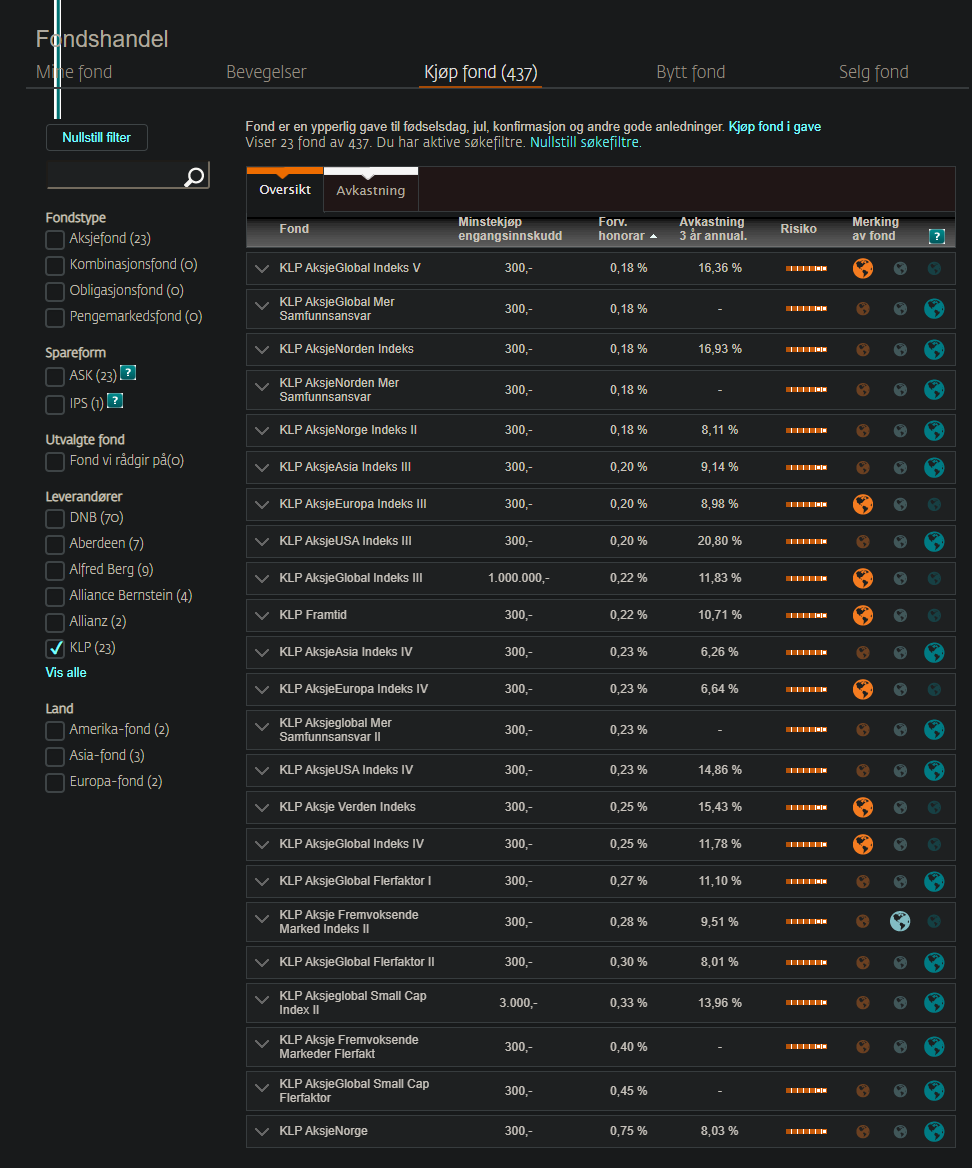Expand the KLP AksjeUSA Indeks III row
972x1168 pixels.
pos(261,542)
